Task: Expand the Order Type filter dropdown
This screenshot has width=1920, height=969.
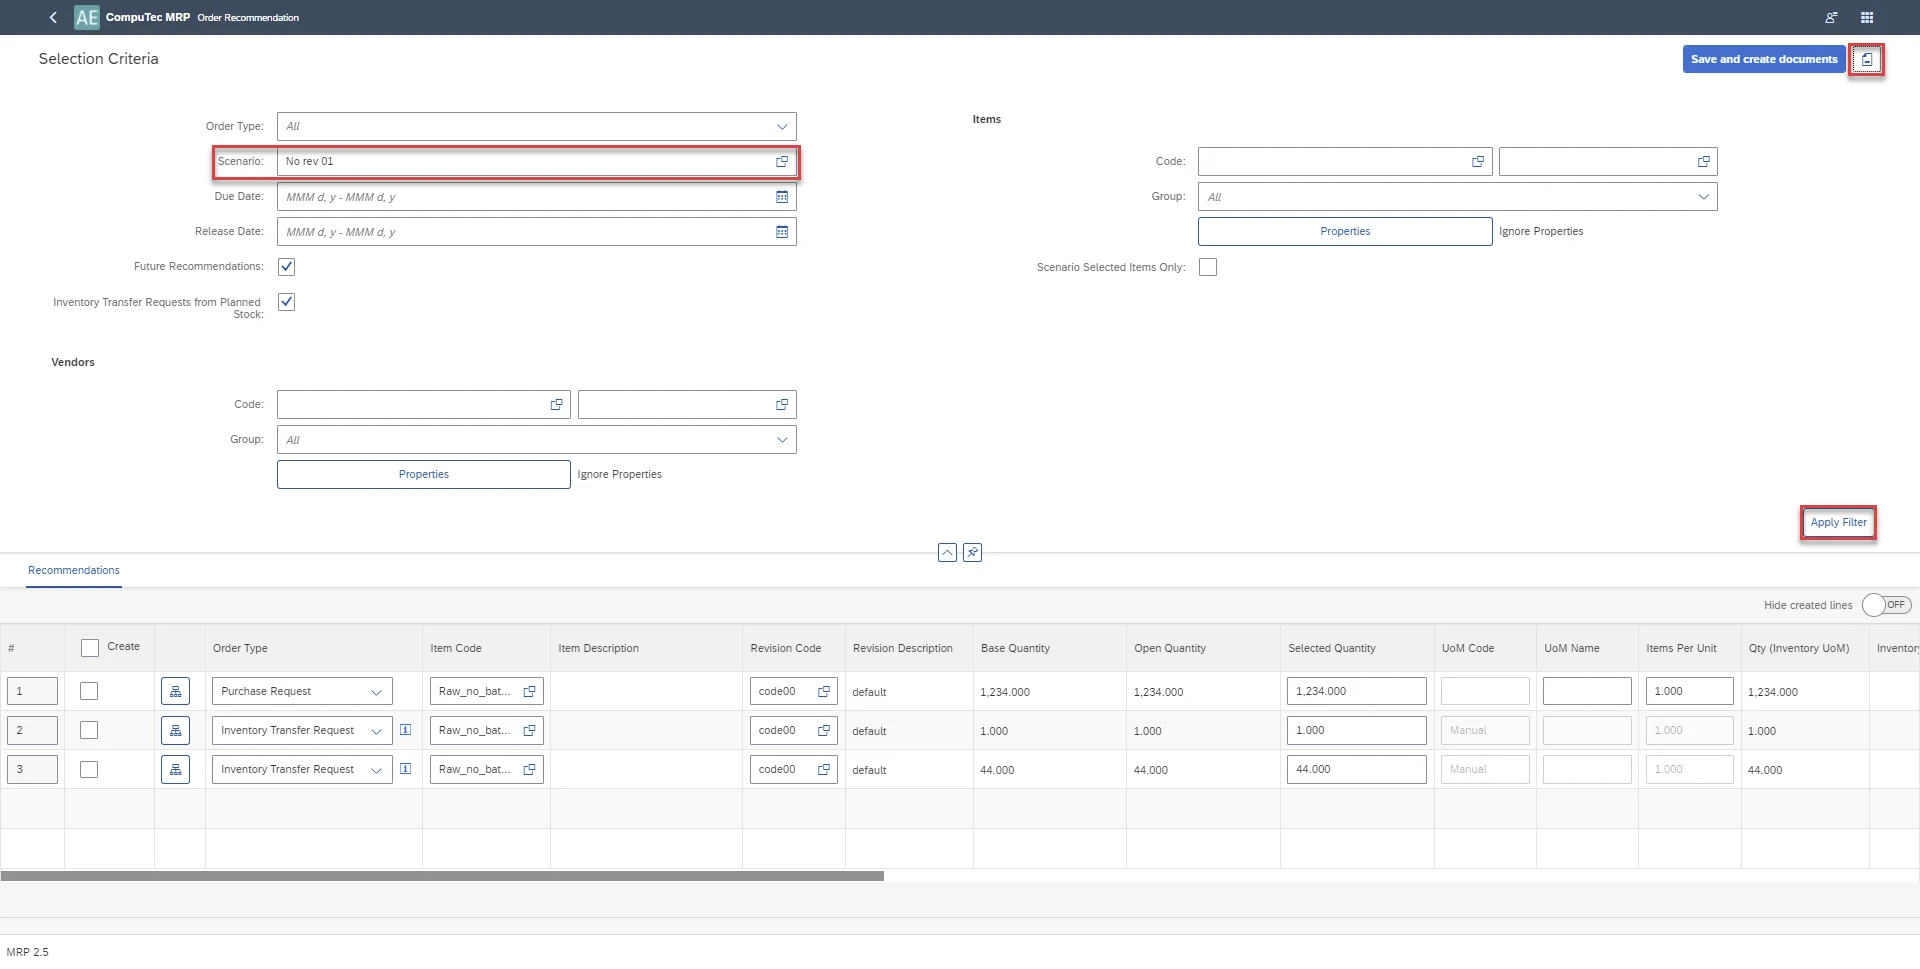Action: click(782, 126)
